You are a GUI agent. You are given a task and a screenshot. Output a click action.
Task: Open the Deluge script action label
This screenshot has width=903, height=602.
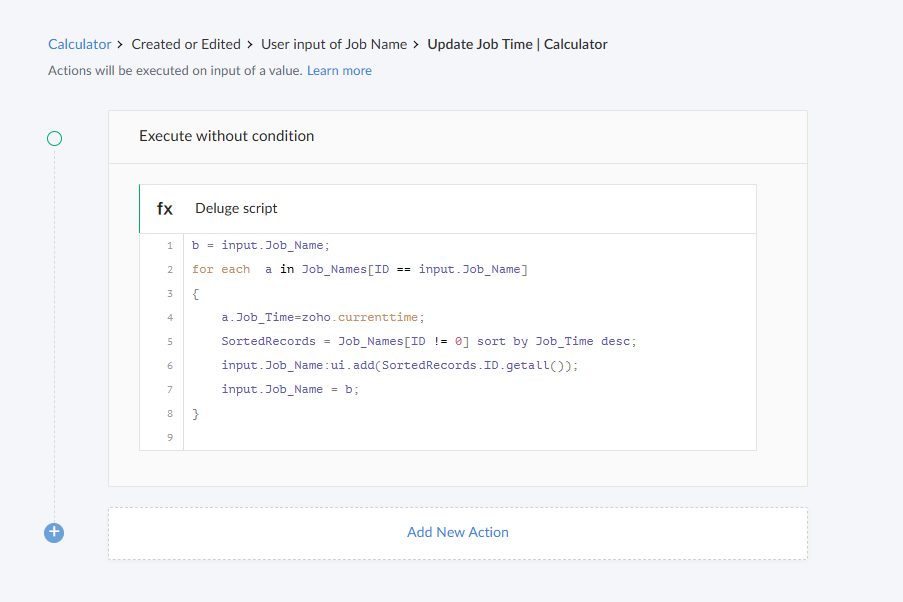(236, 209)
